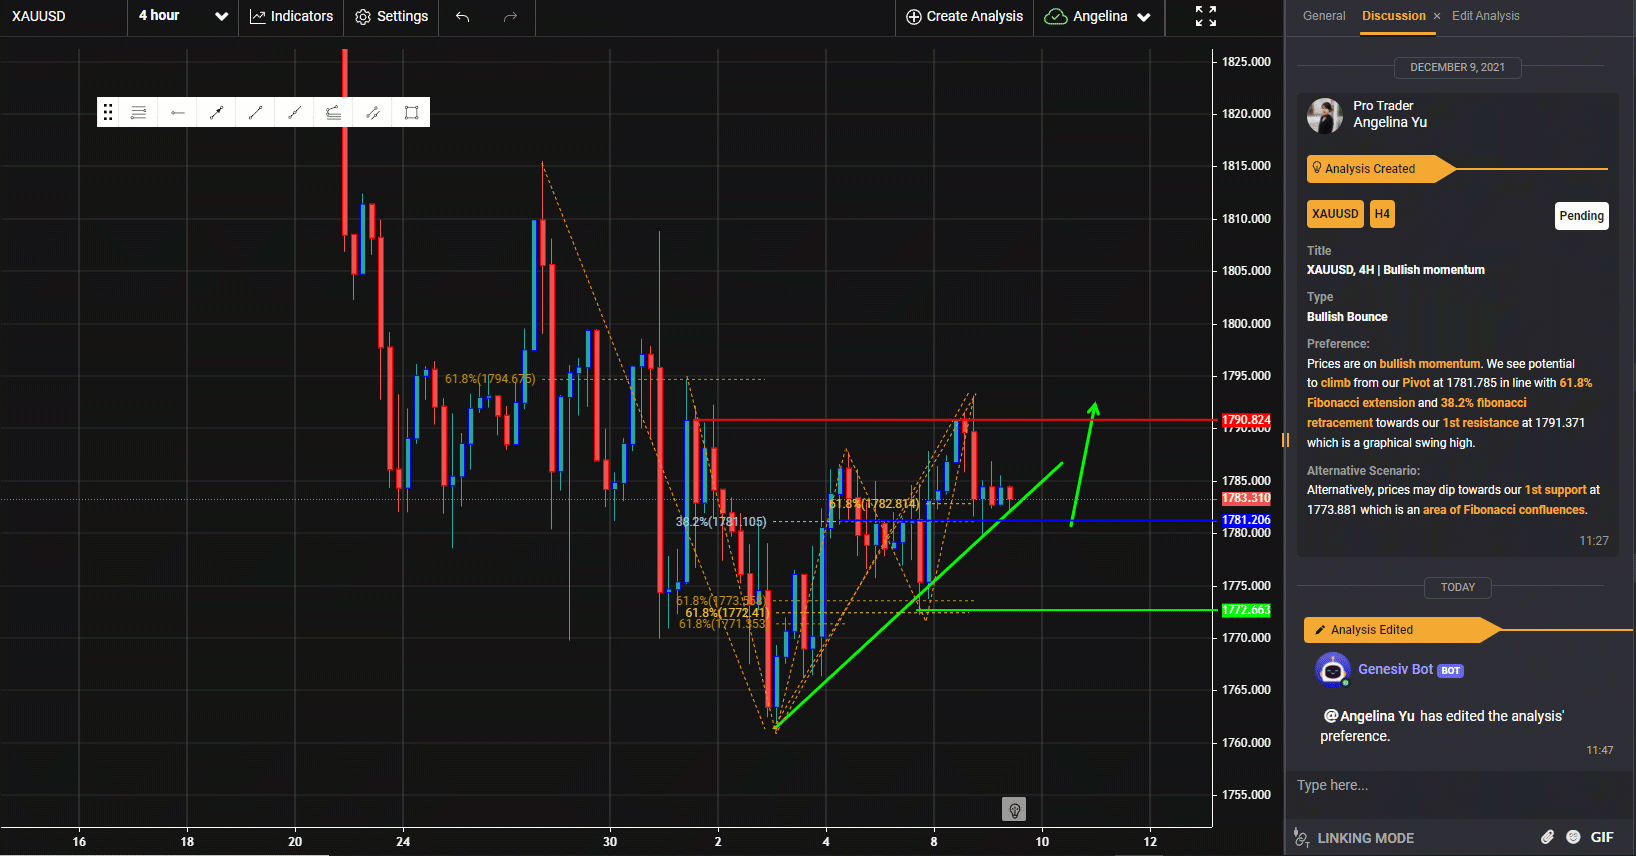Select the Discussion tab
The width and height of the screenshot is (1636, 856).
[1393, 16]
